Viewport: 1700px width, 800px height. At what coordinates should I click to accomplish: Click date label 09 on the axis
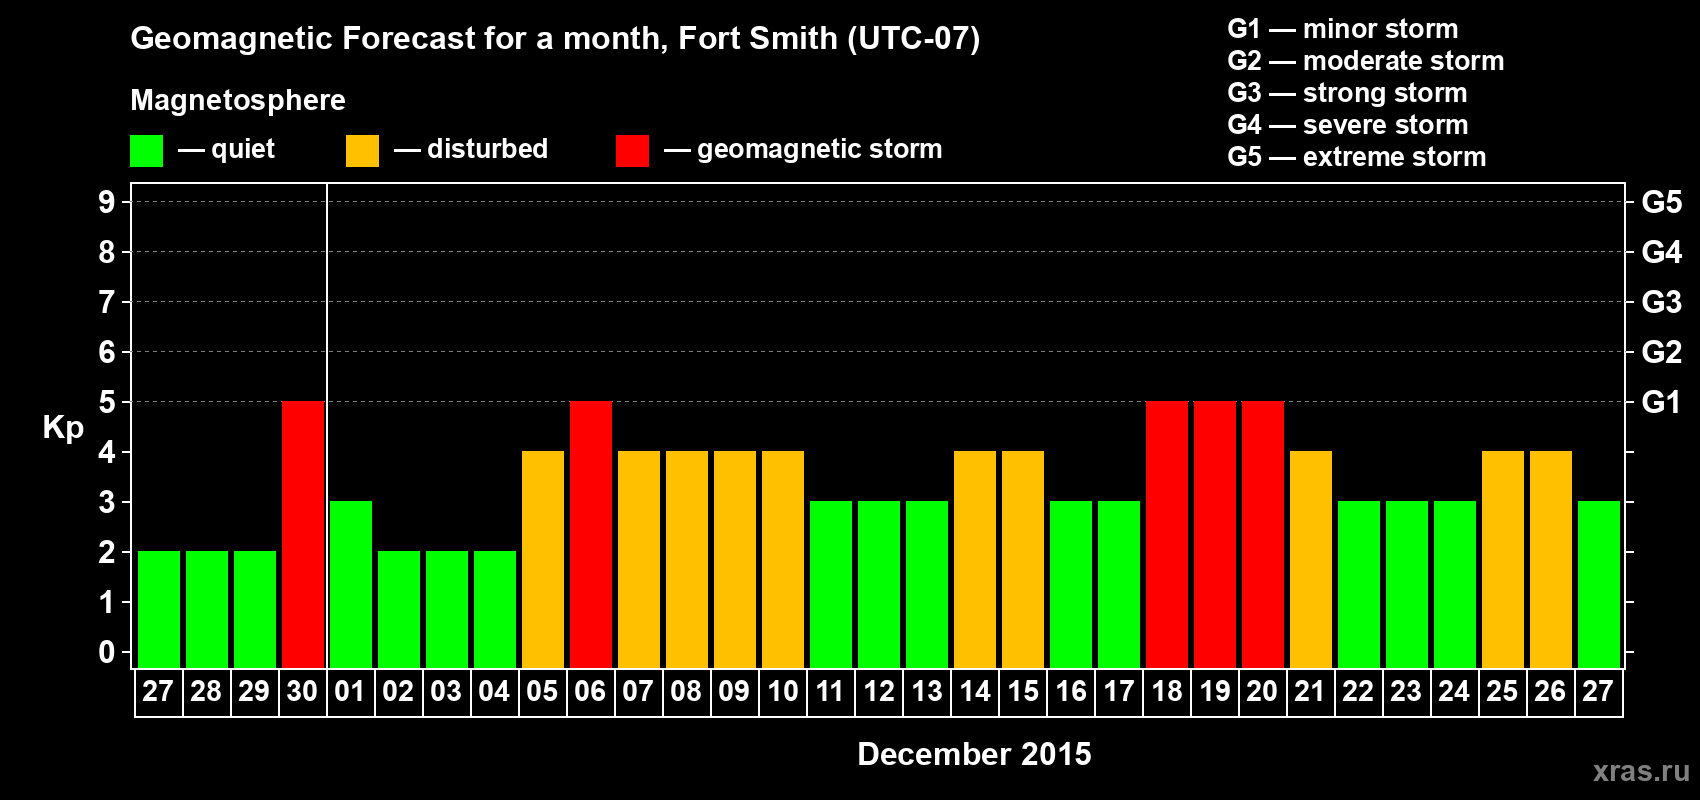click(734, 692)
